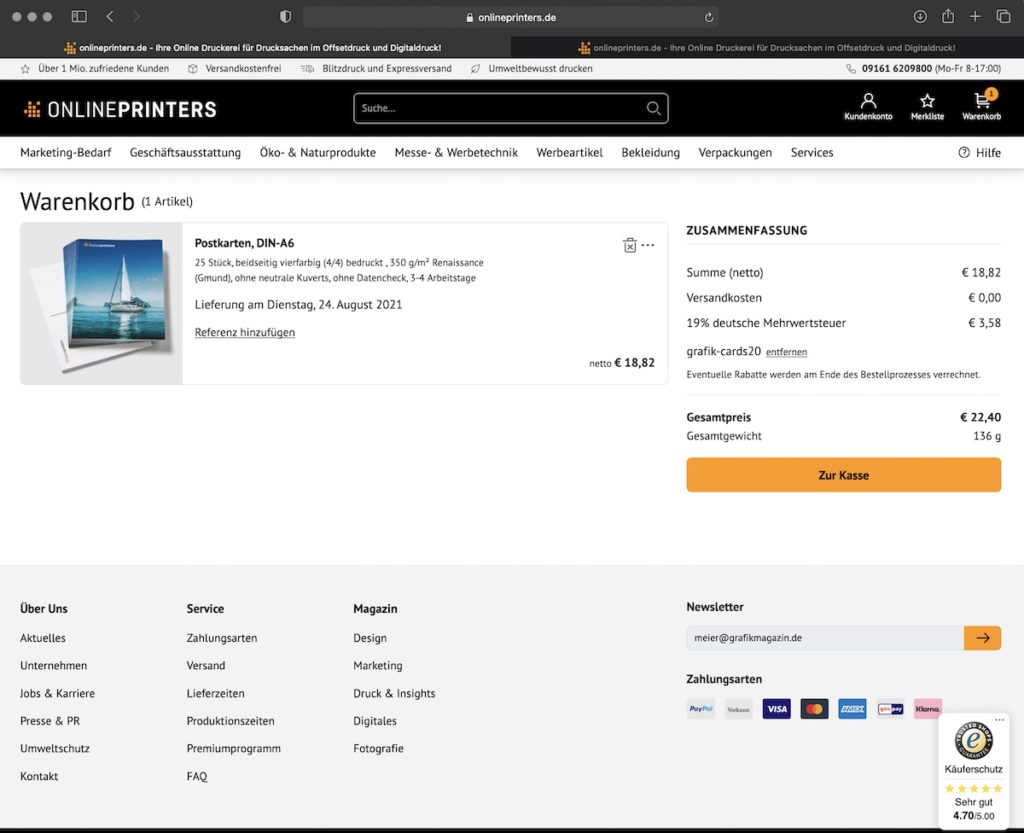Click the Klarna payment icon
Image resolution: width=1024 pixels, height=833 pixels.
[x=928, y=708]
